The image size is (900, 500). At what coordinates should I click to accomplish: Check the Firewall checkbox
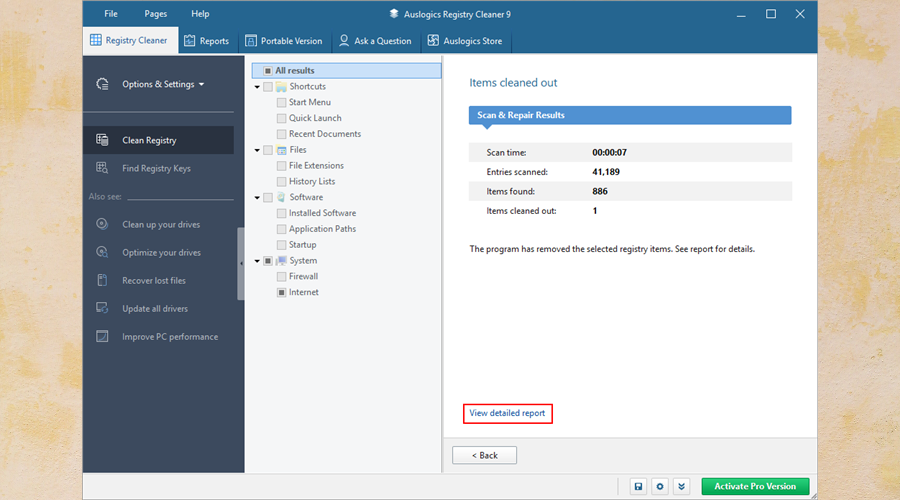pos(281,277)
